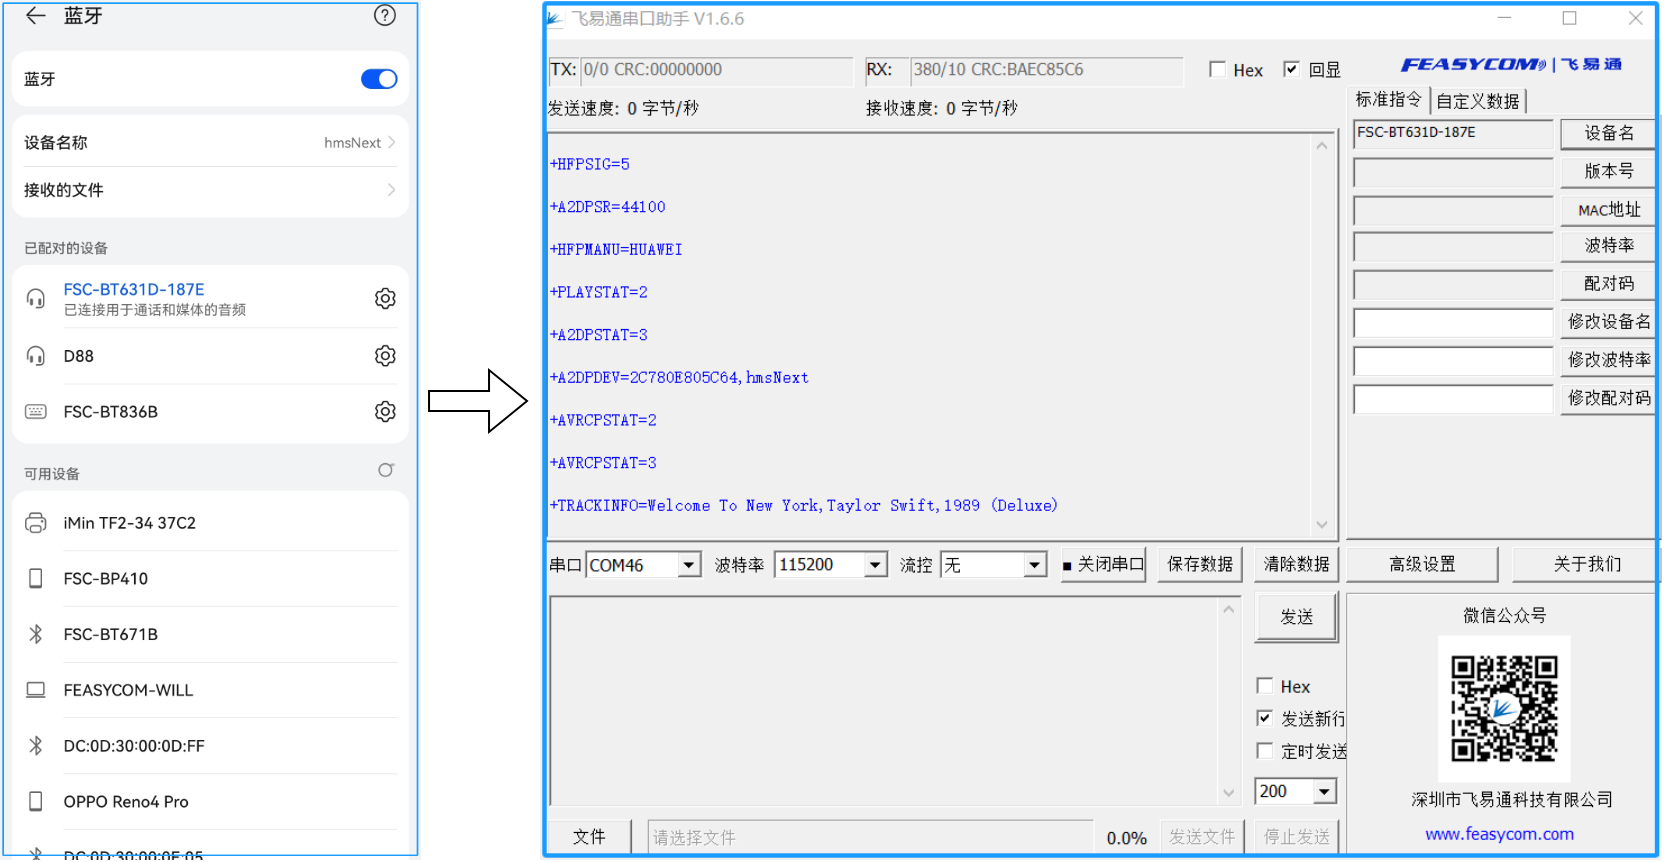The width and height of the screenshot is (1664, 862).
Task: Expand the COM46 serial port dropdown
Action: click(x=688, y=566)
